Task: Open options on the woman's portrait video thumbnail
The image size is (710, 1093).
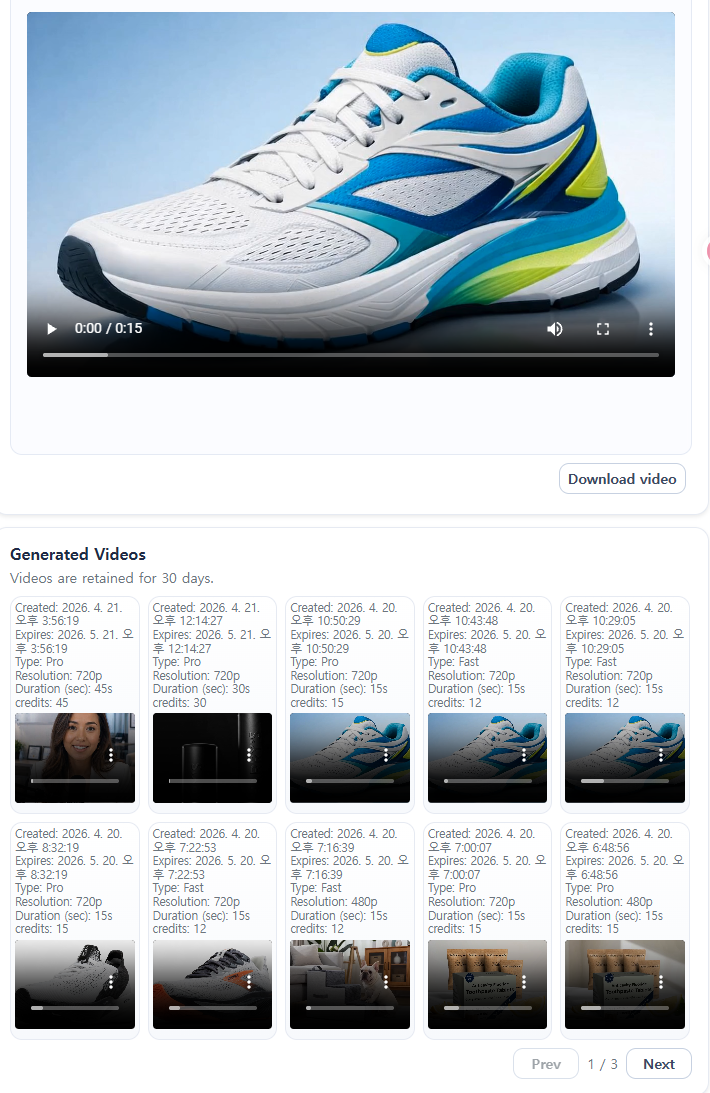Action: click(x=111, y=756)
